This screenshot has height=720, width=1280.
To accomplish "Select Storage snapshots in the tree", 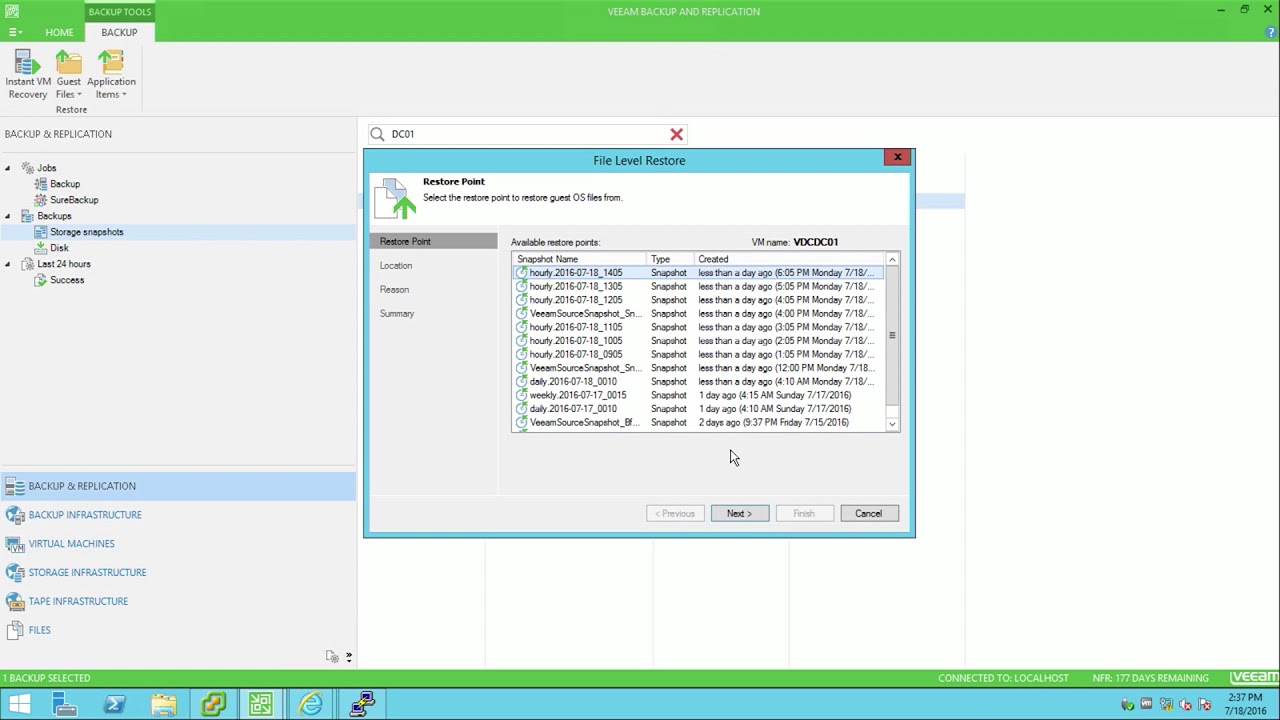I will [87, 232].
